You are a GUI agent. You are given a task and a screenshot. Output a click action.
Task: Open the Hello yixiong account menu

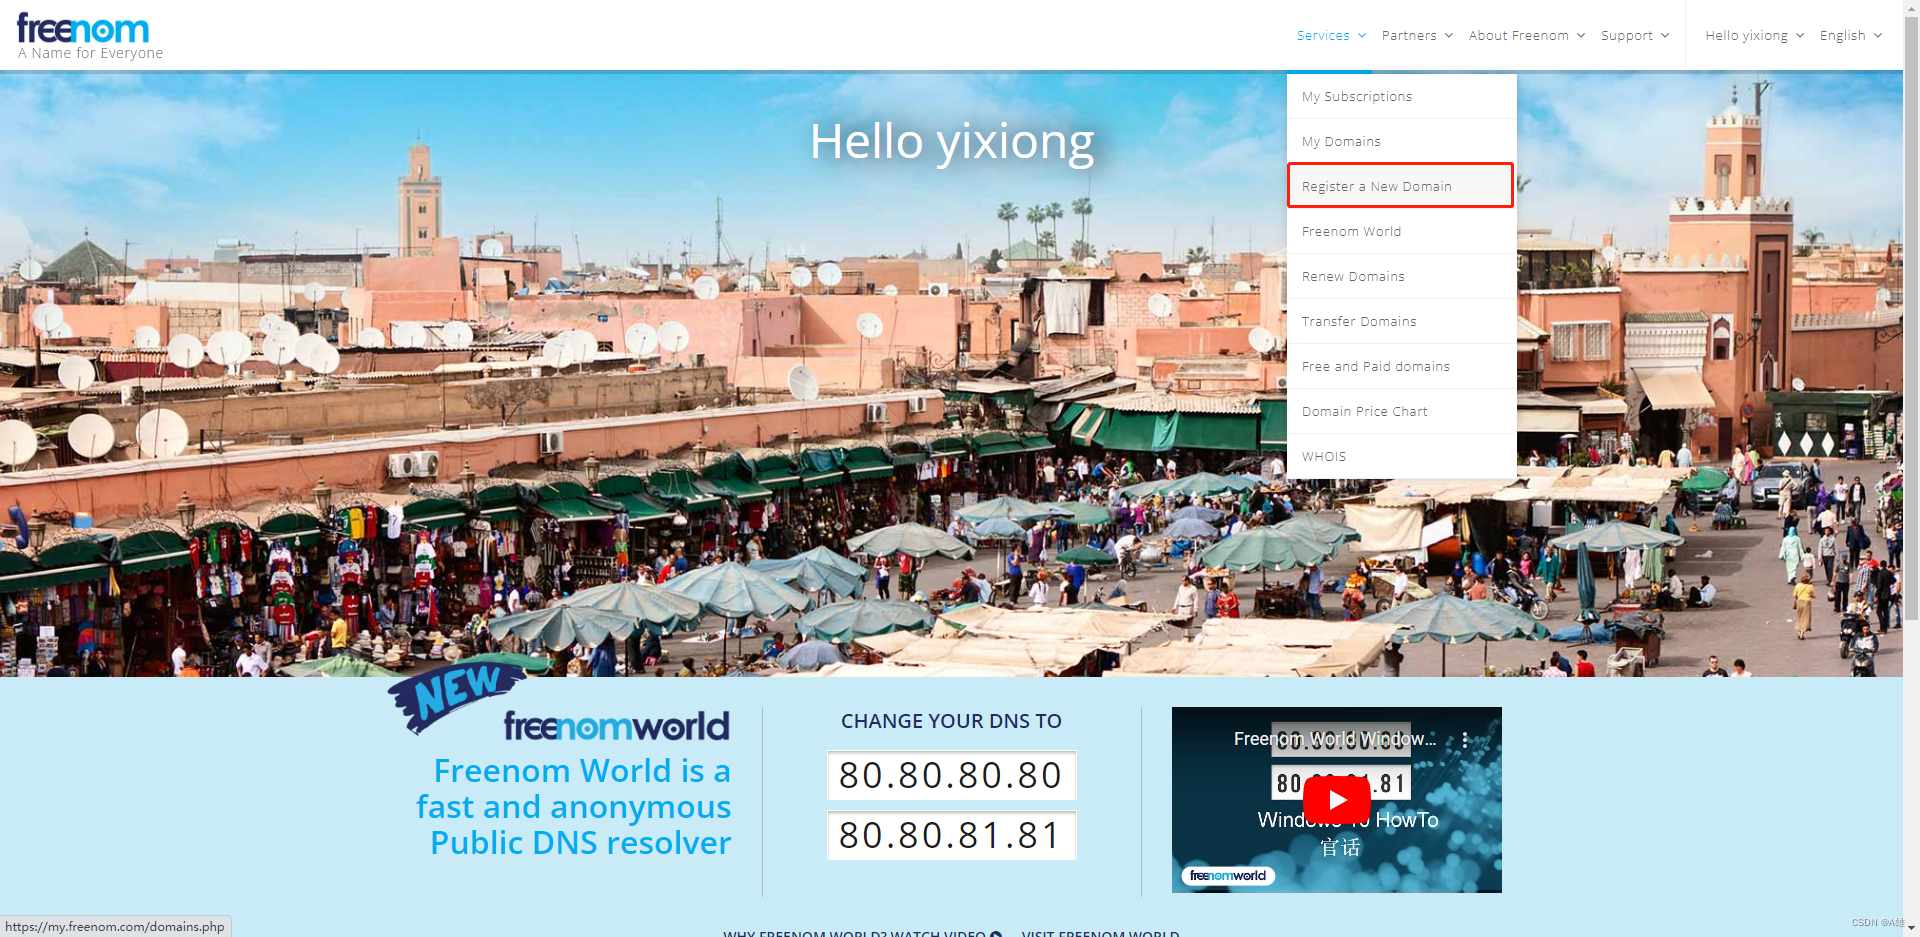click(1754, 35)
